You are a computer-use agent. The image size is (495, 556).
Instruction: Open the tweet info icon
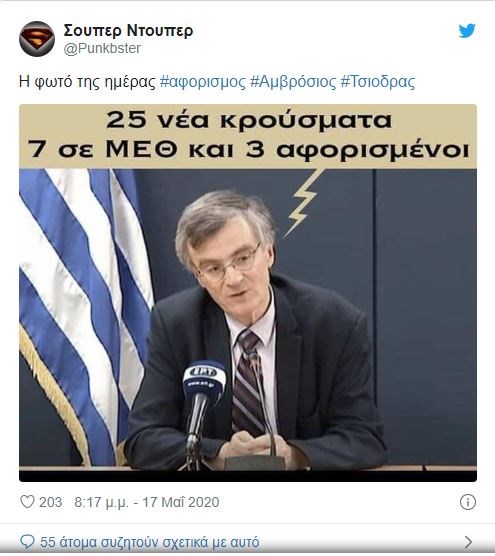click(x=468, y=502)
